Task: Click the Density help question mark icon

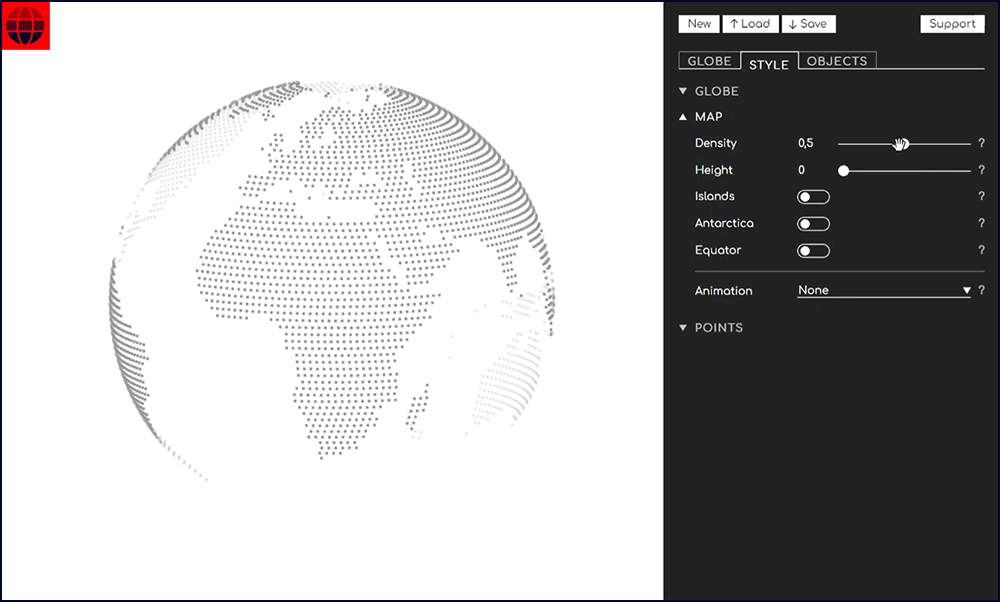Action: 981,143
